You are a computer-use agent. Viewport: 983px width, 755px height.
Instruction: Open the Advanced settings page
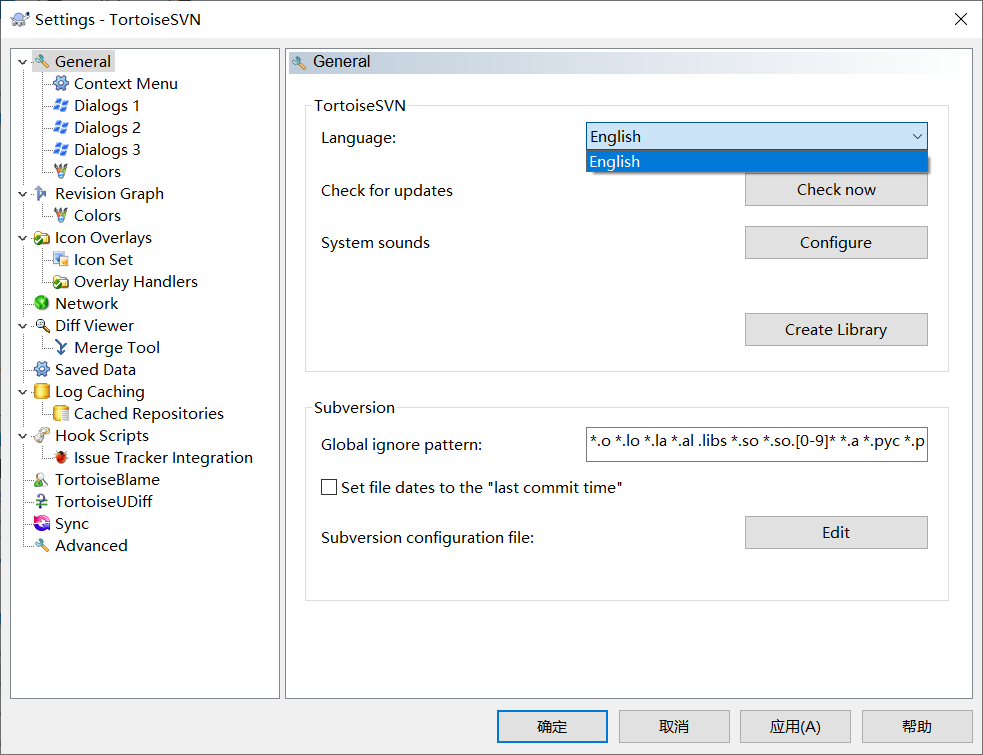coord(91,546)
